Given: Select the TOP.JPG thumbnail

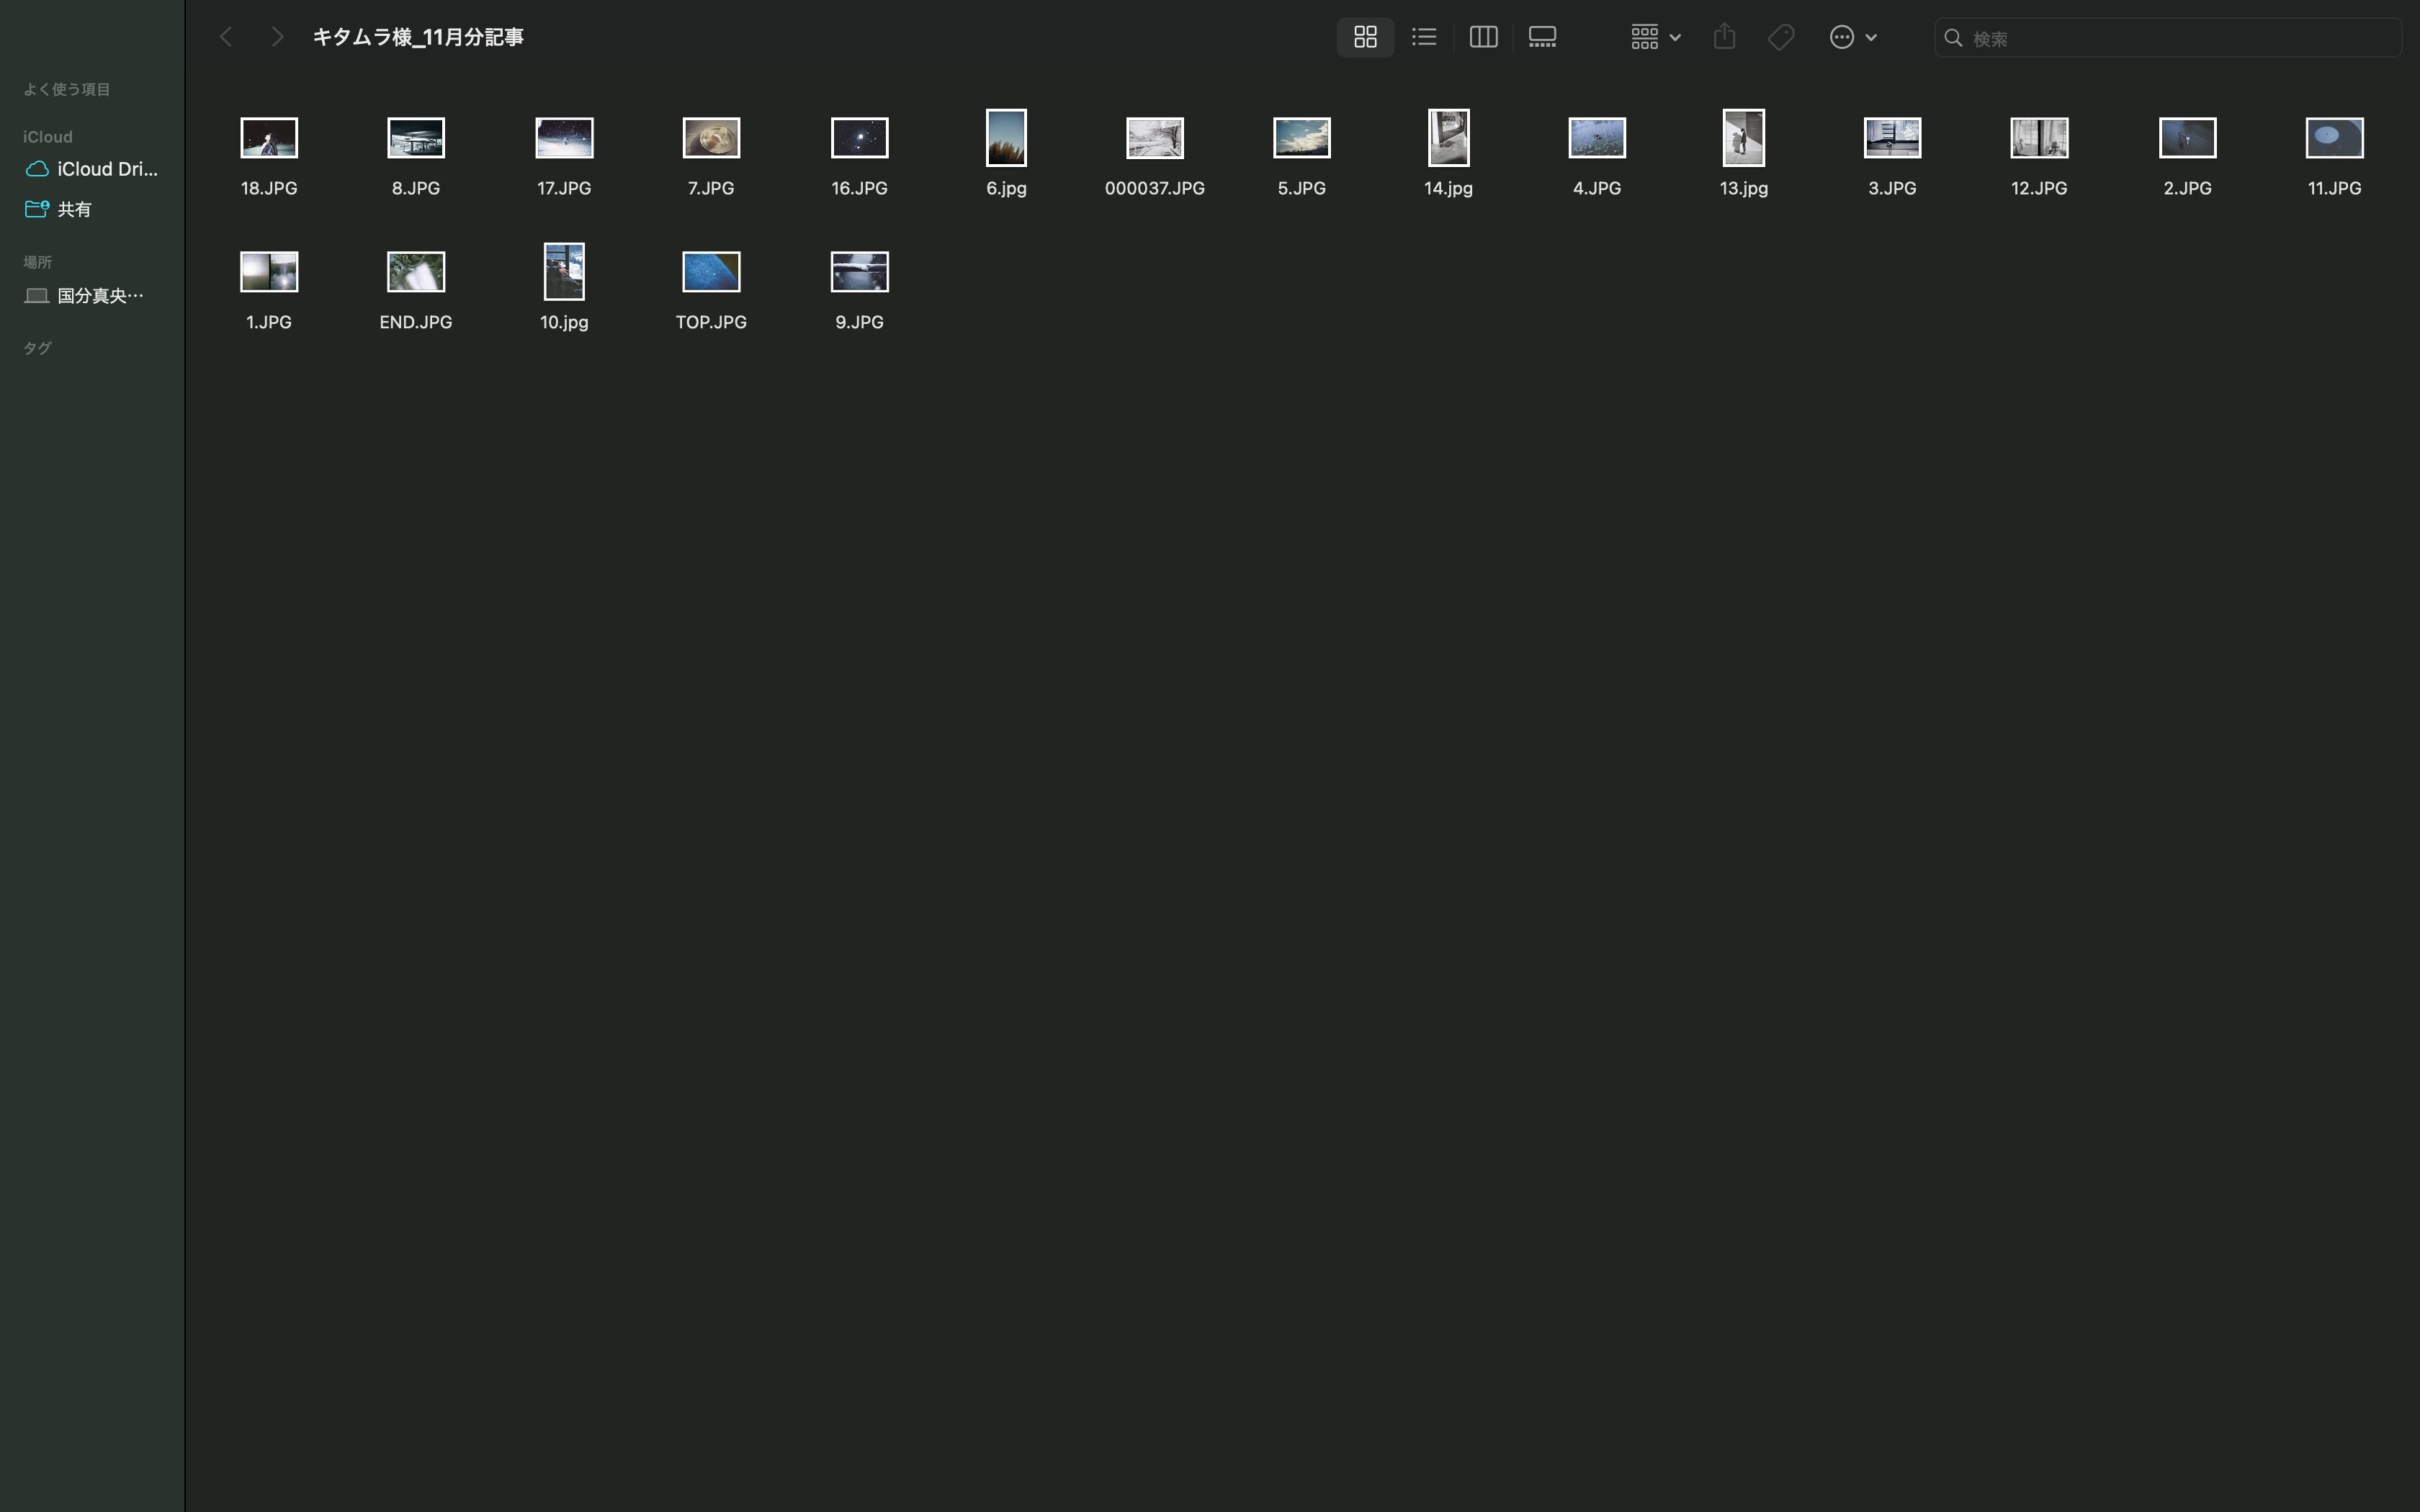Looking at the screenshot, I should [x=711, y=272].
